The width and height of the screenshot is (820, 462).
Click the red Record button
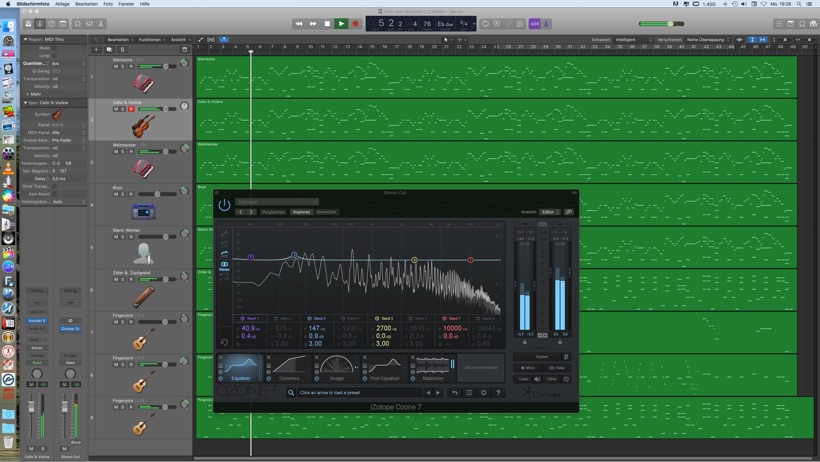click(x=355, y=24)
